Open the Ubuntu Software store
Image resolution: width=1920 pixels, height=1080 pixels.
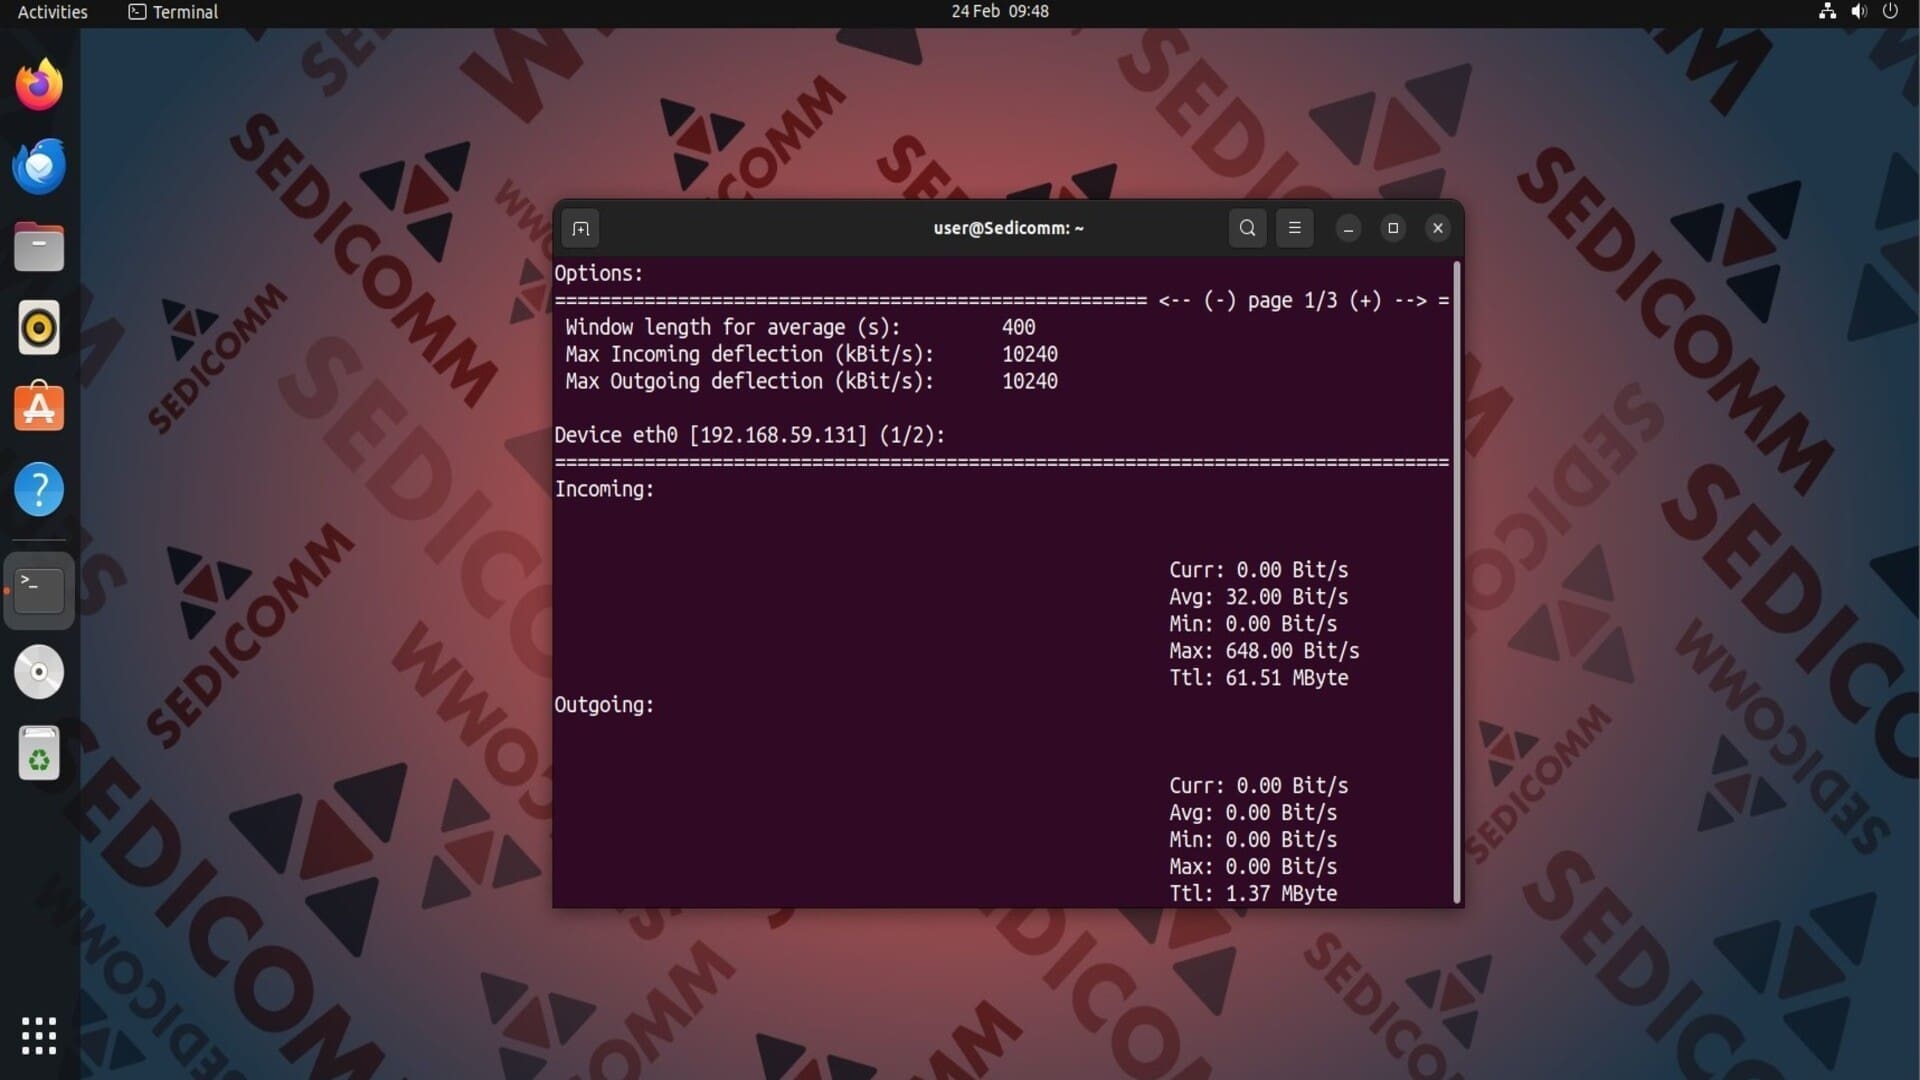39,408
